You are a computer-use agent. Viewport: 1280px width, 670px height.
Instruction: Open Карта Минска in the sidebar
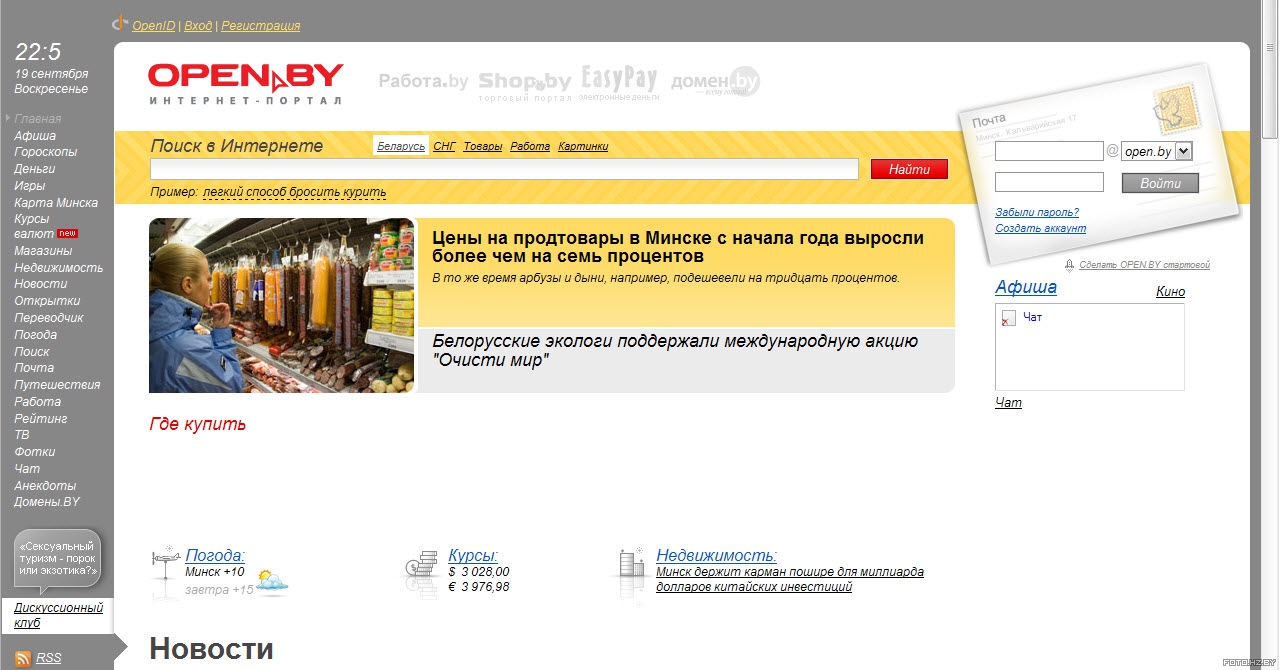(56, 203)
